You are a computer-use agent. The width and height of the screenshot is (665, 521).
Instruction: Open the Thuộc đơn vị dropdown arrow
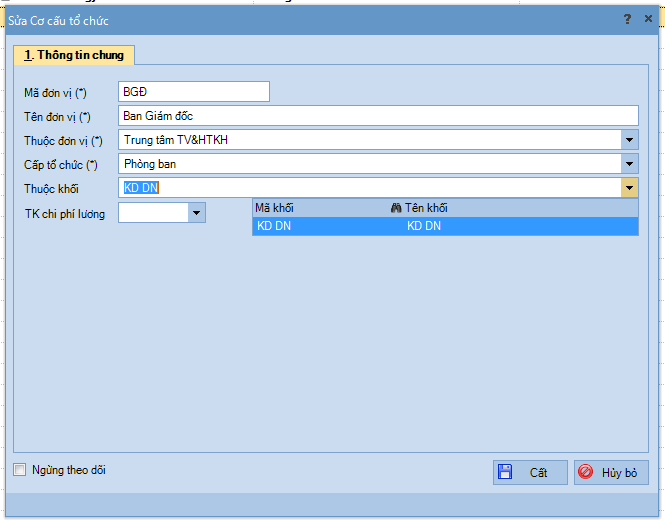(x=630, y=140)
